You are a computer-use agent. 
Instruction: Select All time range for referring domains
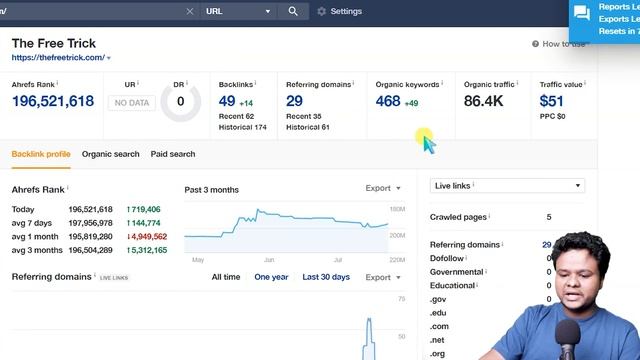226,277
